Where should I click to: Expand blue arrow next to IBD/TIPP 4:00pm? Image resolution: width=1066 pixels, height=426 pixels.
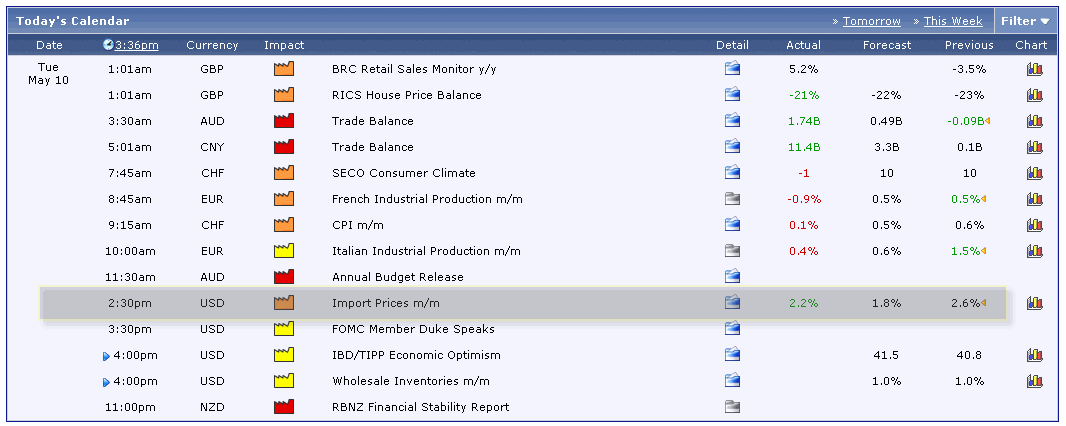click(106, 356)
